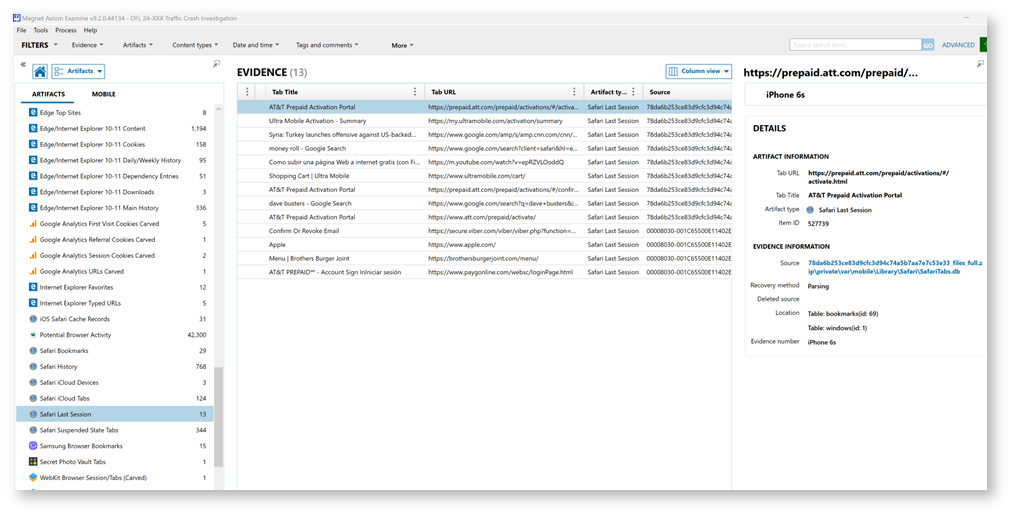This screenshot has width=1014, height=517.
Task: Select the Syria Turkey launches offensive row
Action: (x=484, y=135)
